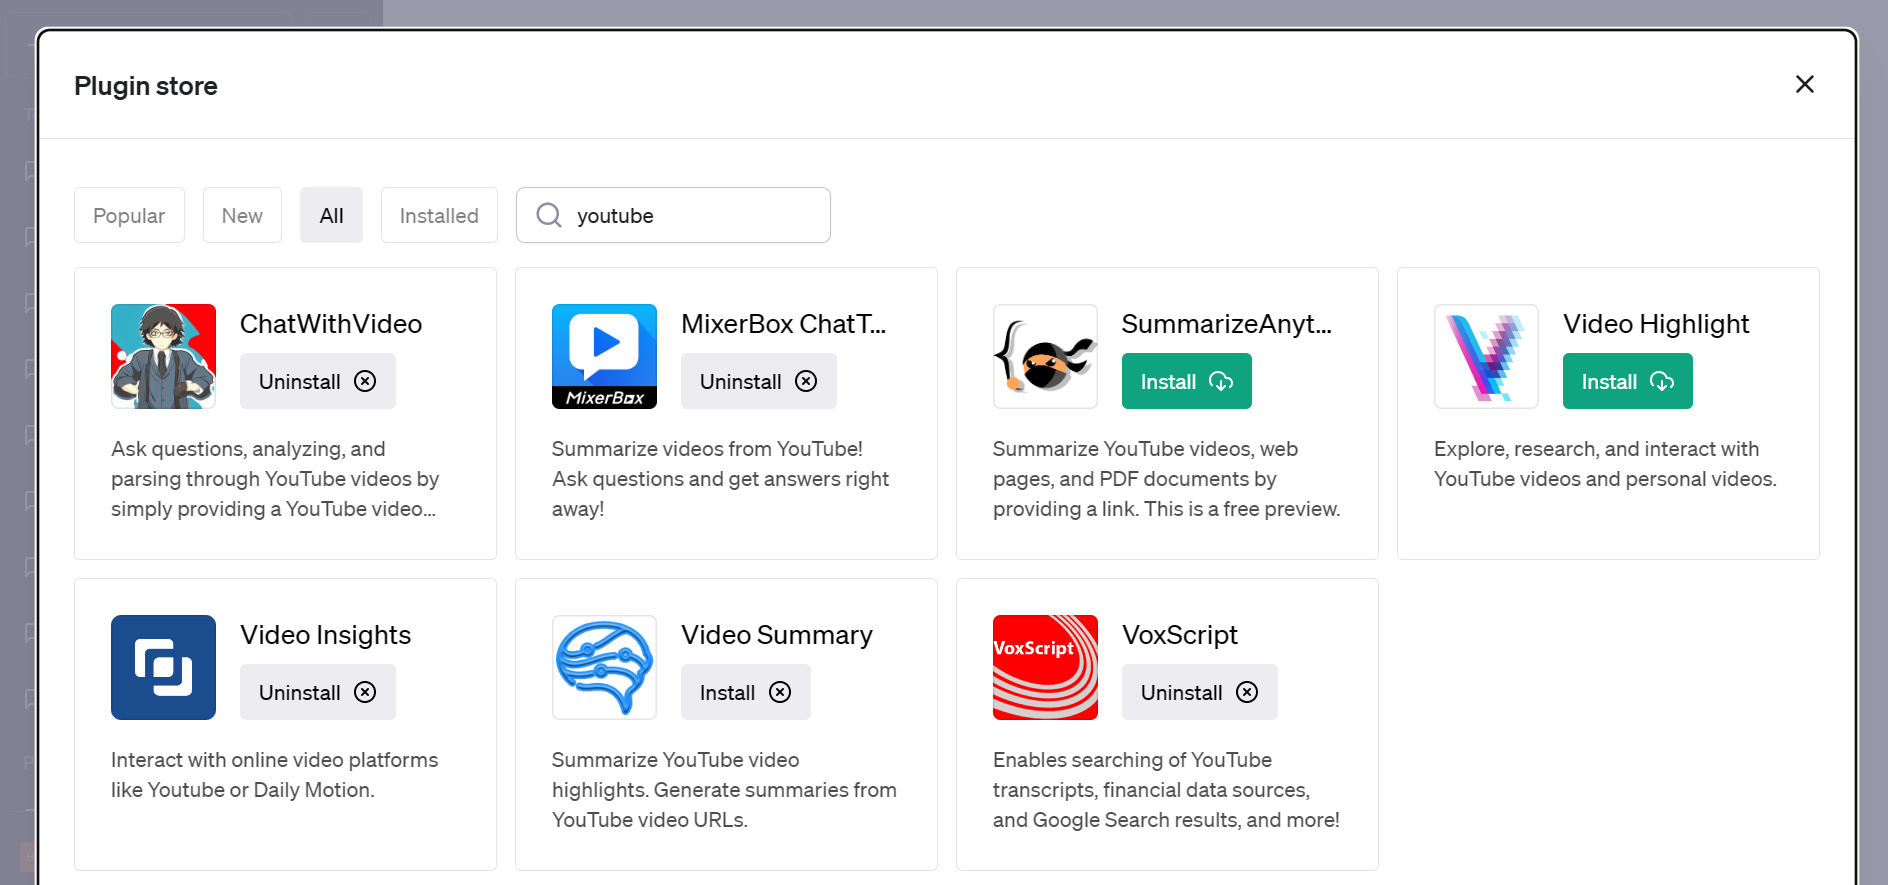
Task: Click the Video Insights title text
Action: coord(326,635)
